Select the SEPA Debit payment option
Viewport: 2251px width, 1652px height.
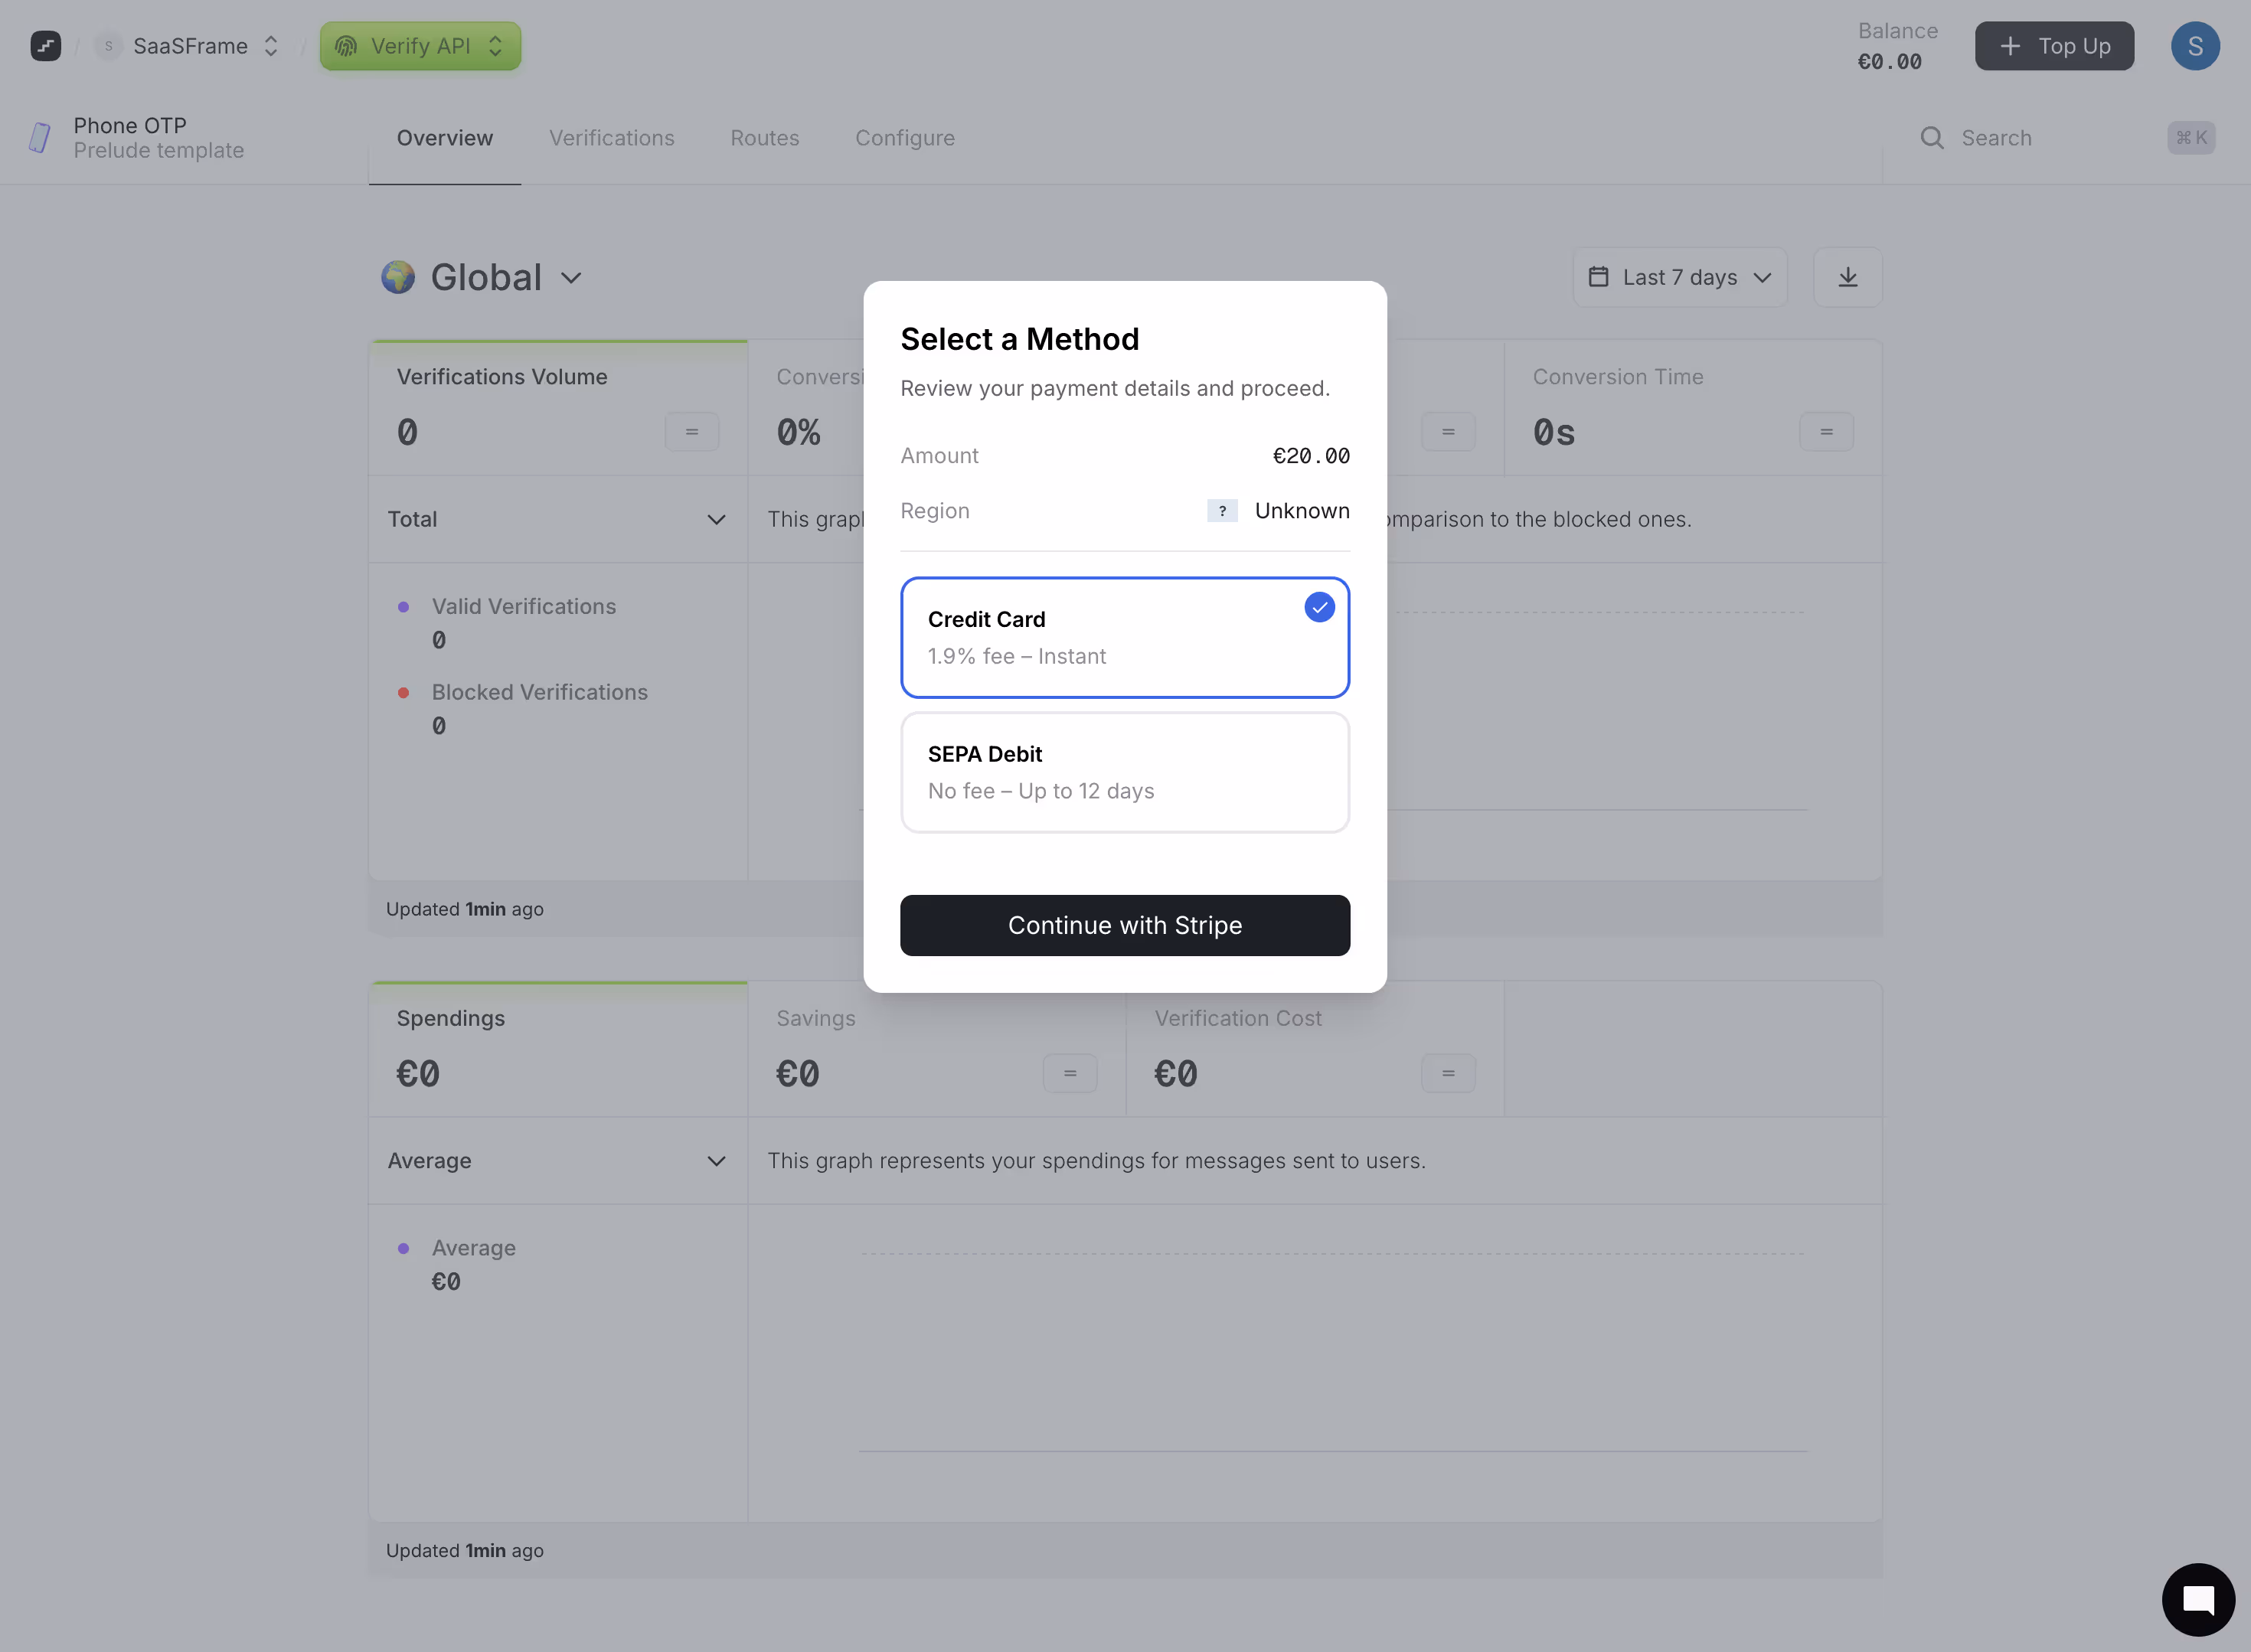point(1124,772)
